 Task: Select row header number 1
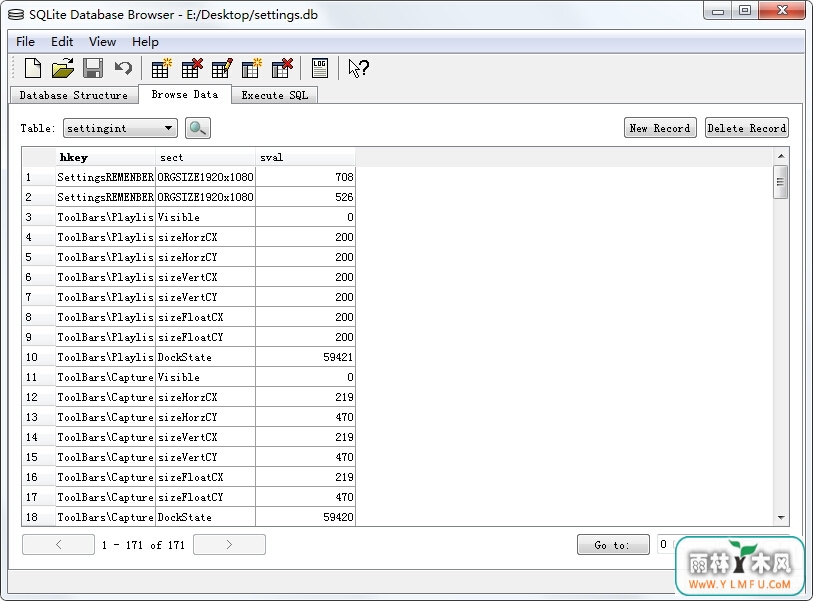point(39,177)
